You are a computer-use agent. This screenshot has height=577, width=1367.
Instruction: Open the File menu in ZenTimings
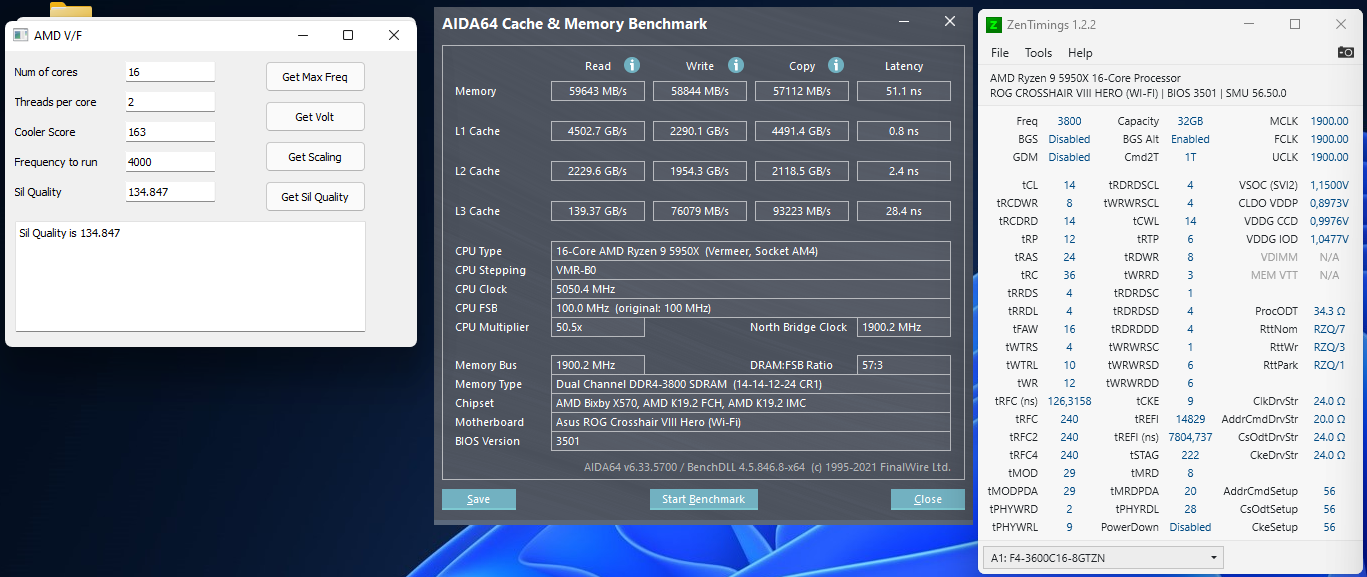(1000, 53)
